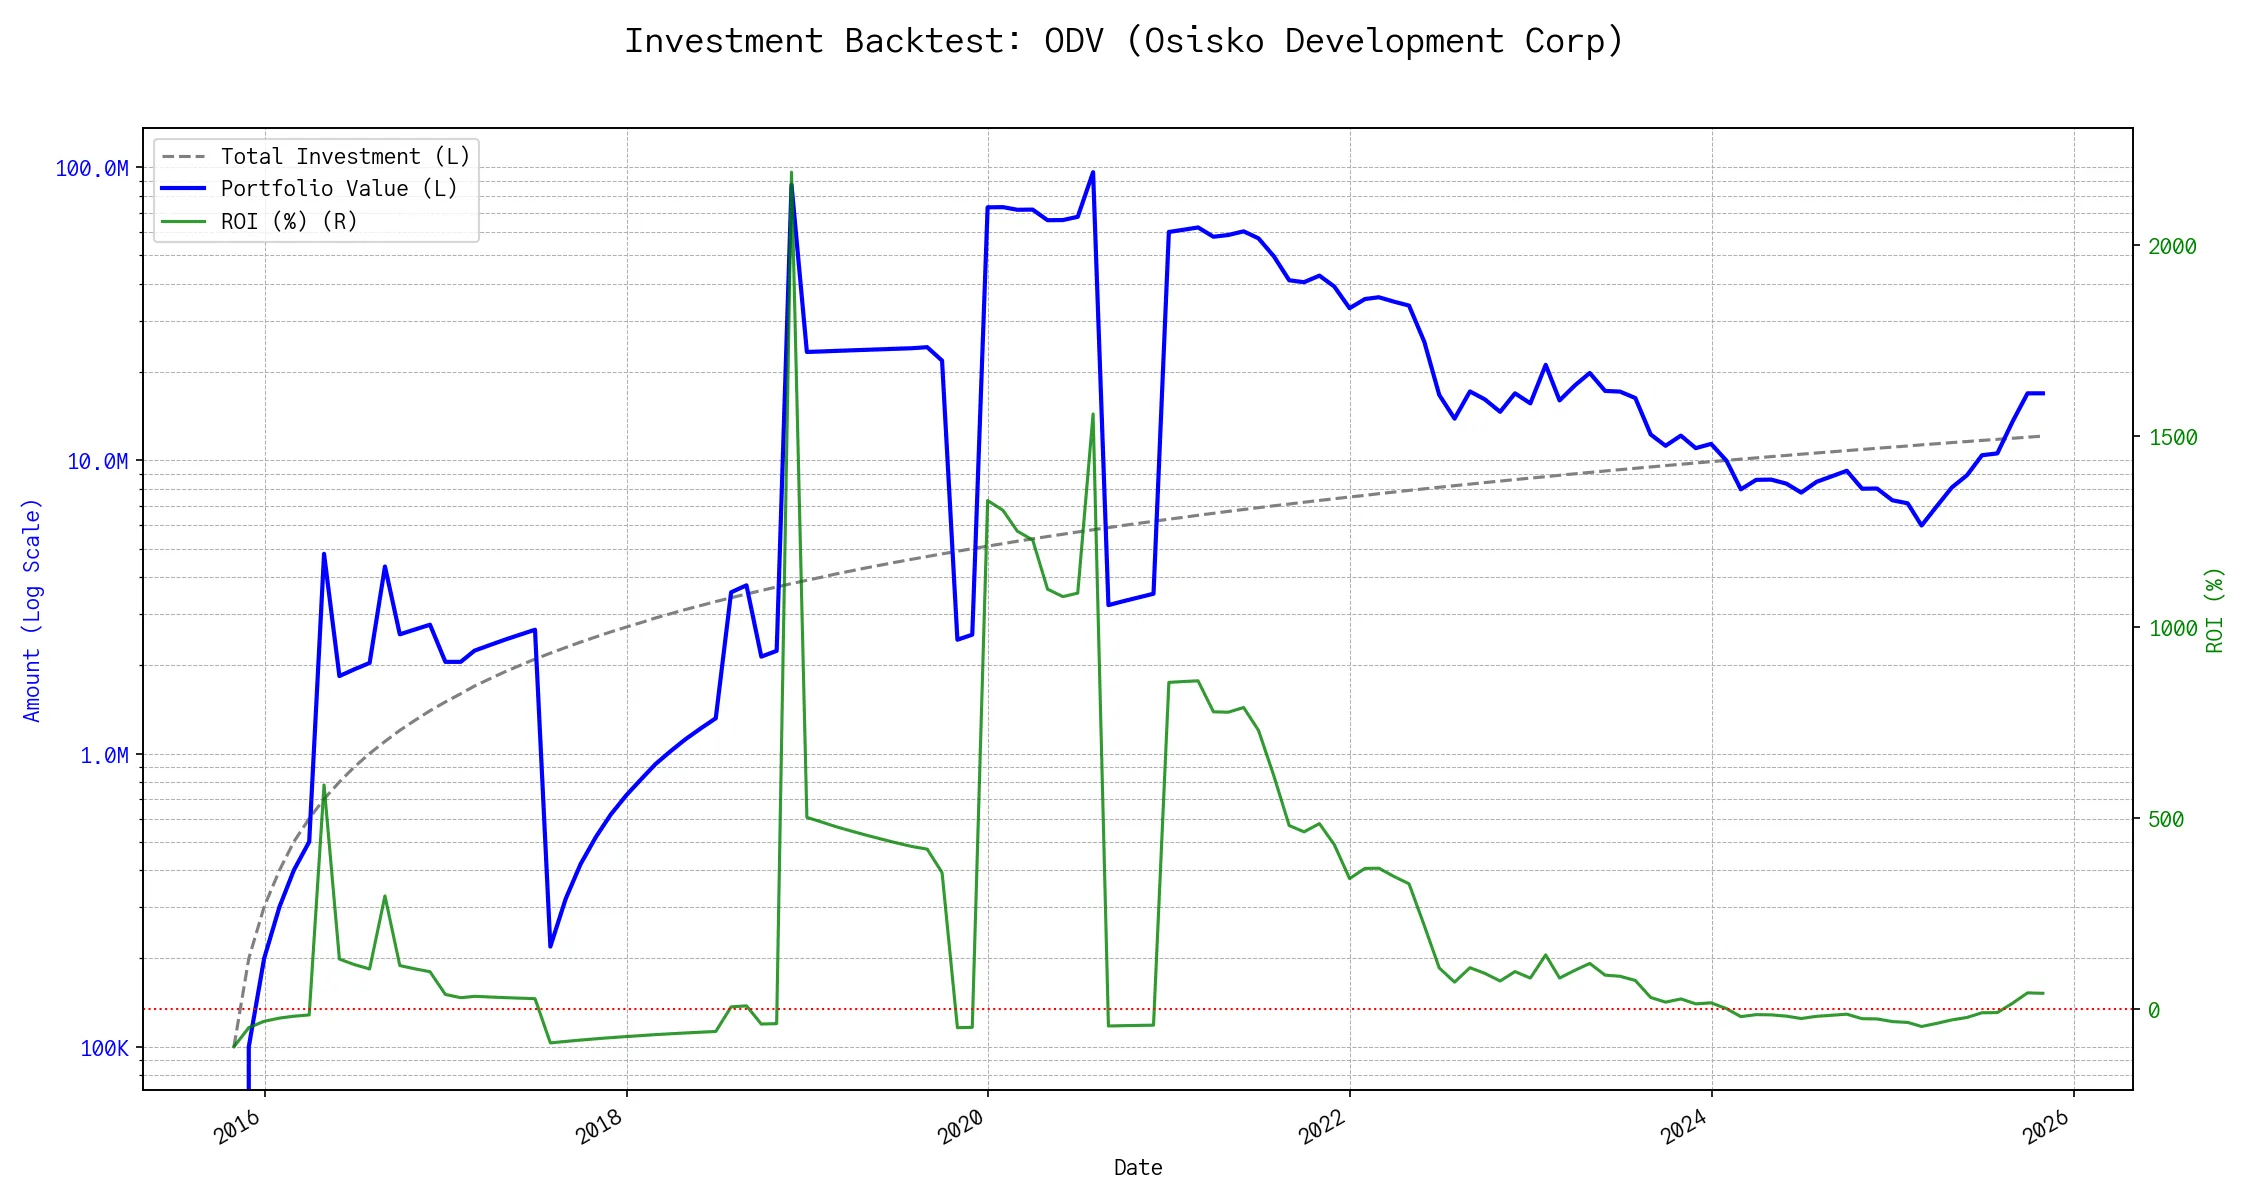The height and width of the screenshot is (1200, 2250).
Task: Click the 2026 x-axis tick label
Action: pos(2047,1128)
